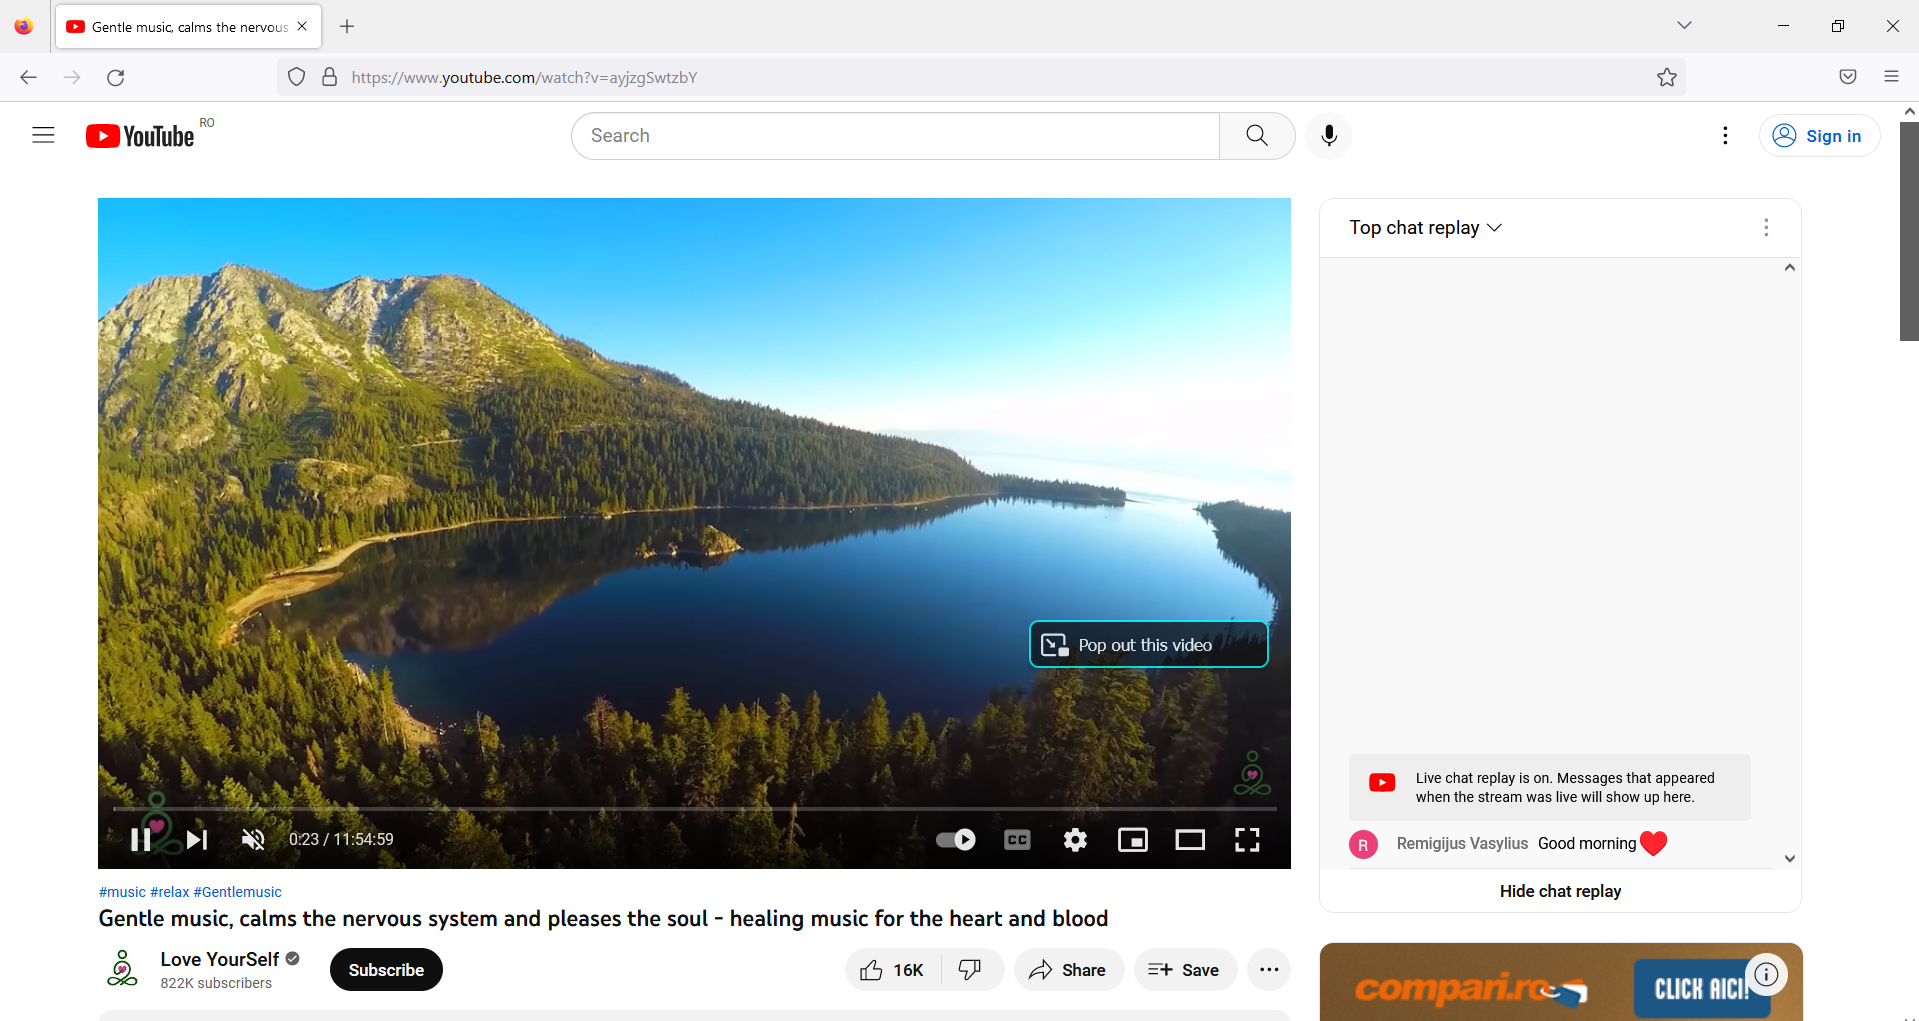Viewport: 1919px width, 1021px height.
Task: Hide the chat replay panel
Action: [x=1560, y=890]
